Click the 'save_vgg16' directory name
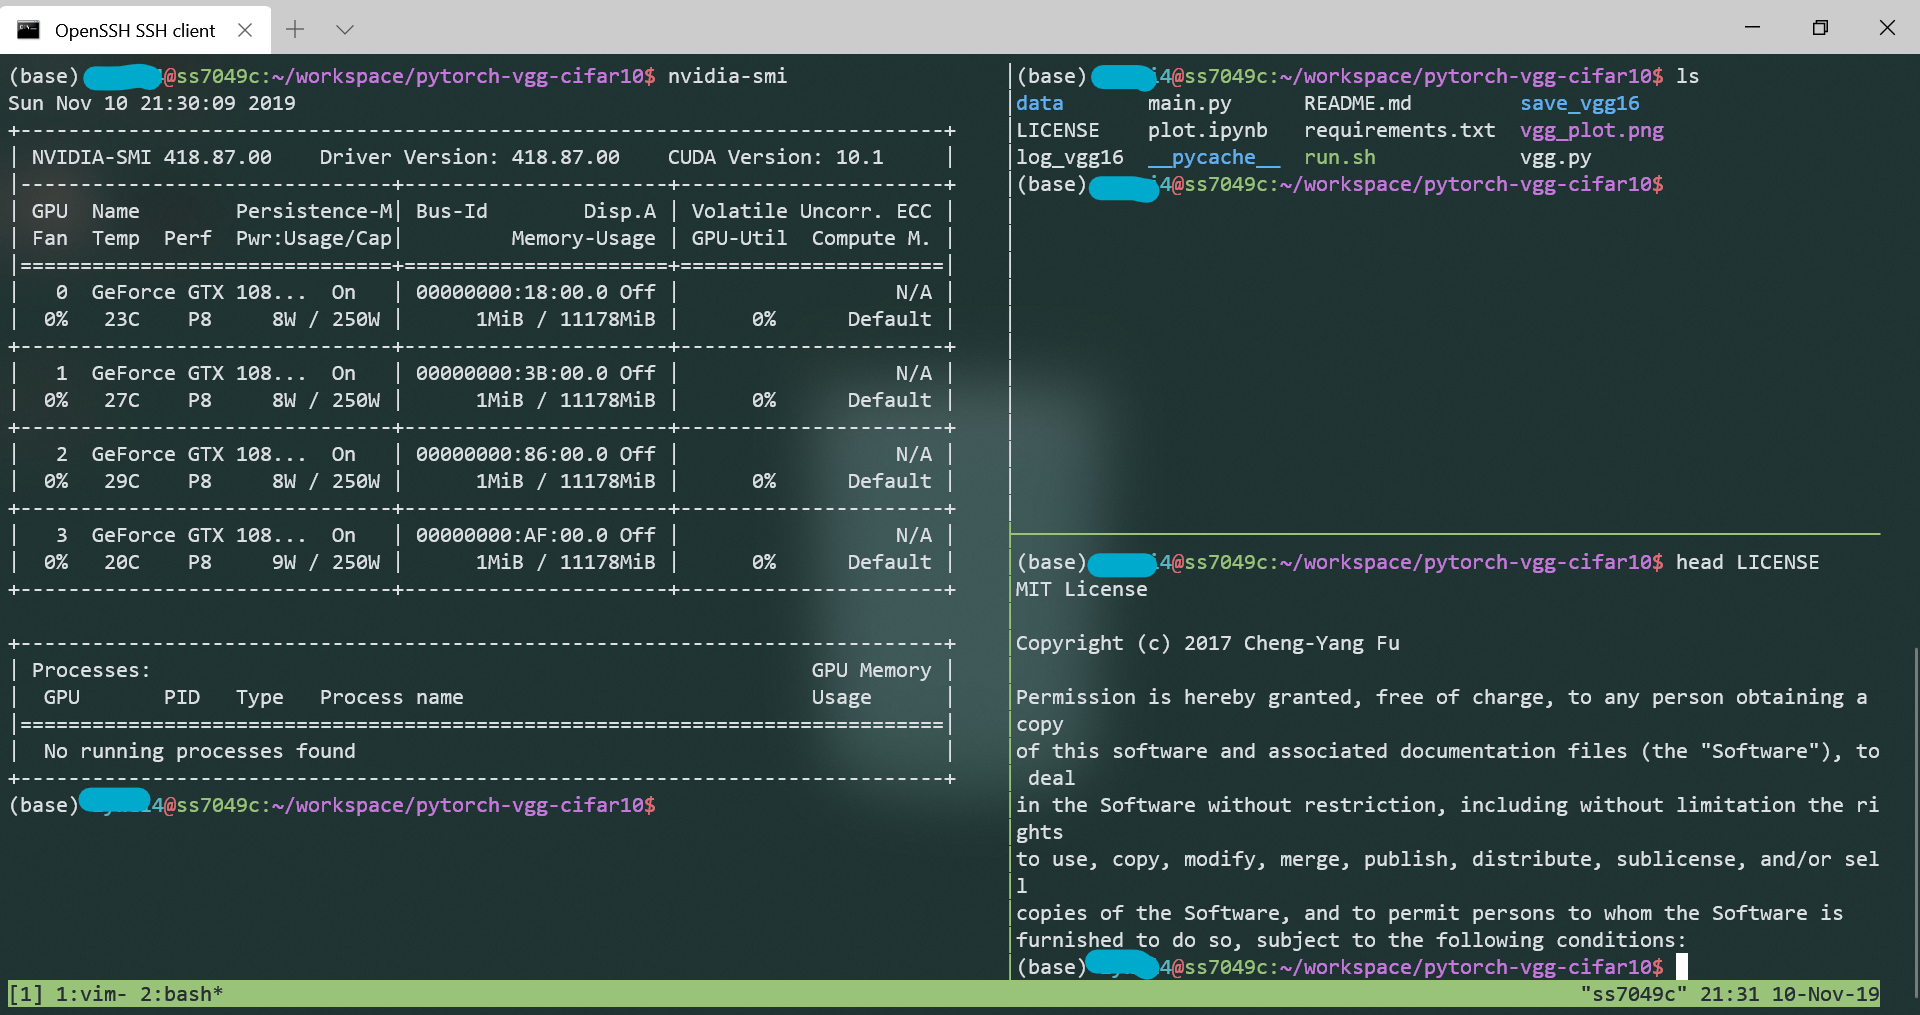1920x1015 pixels. click(x=1579, y=103)
